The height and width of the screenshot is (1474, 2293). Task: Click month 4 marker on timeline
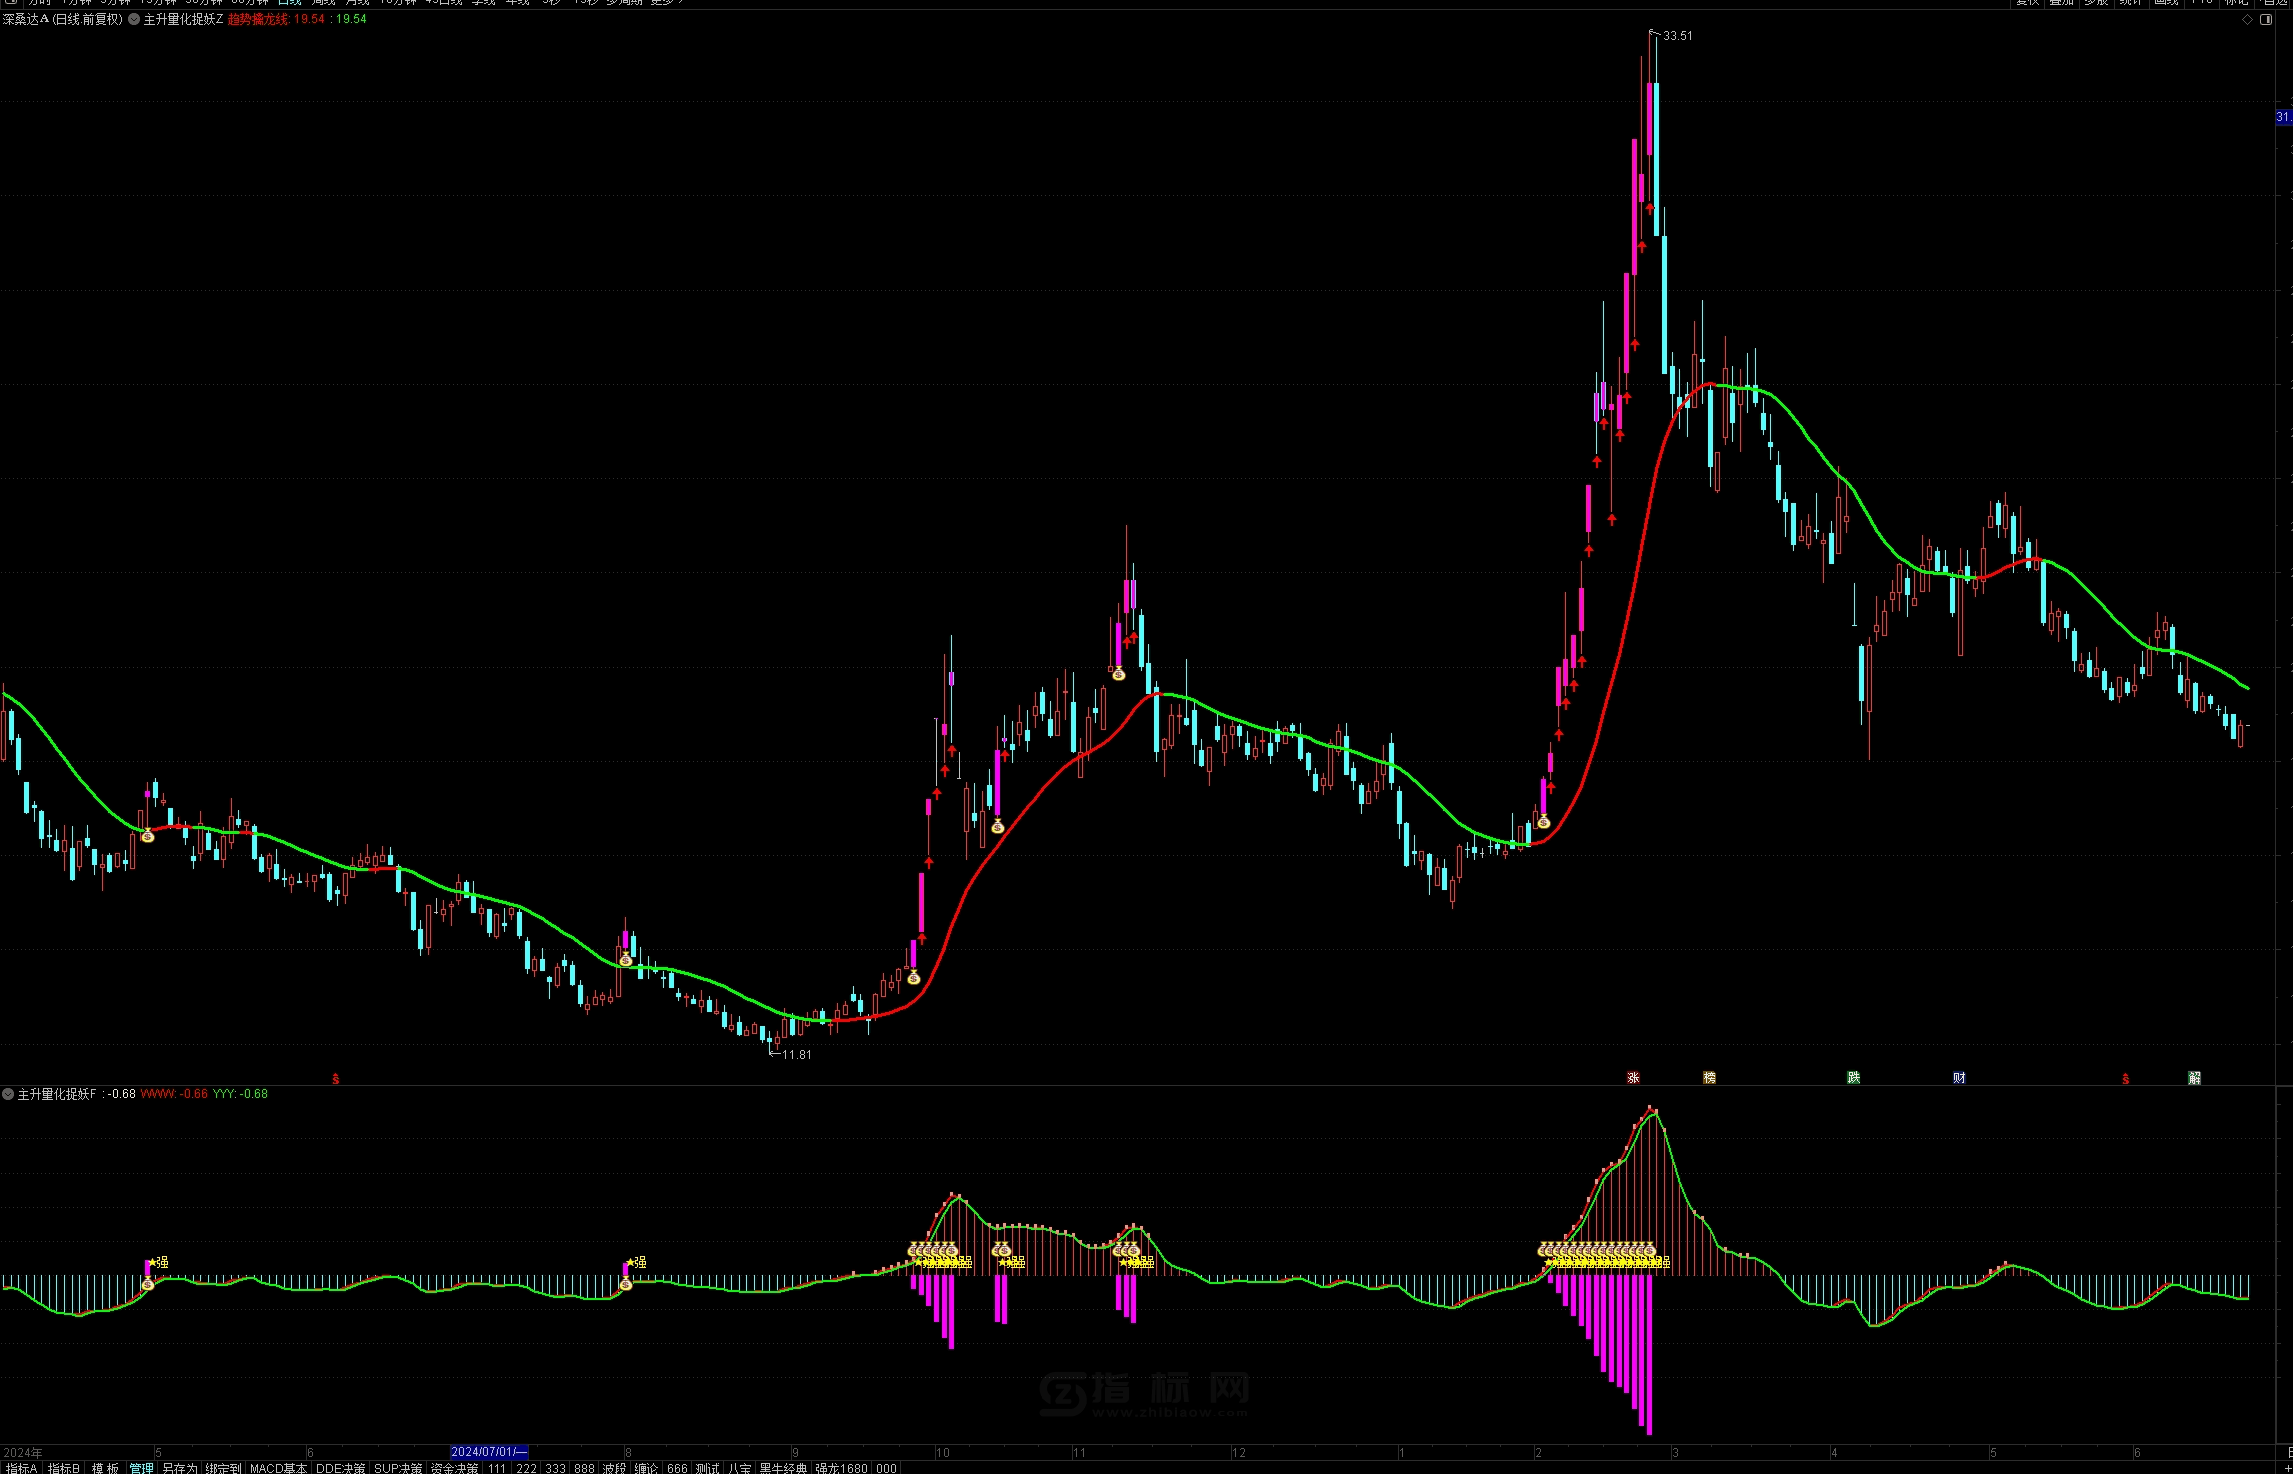pyautogui.click(x=1834, y=1453)
